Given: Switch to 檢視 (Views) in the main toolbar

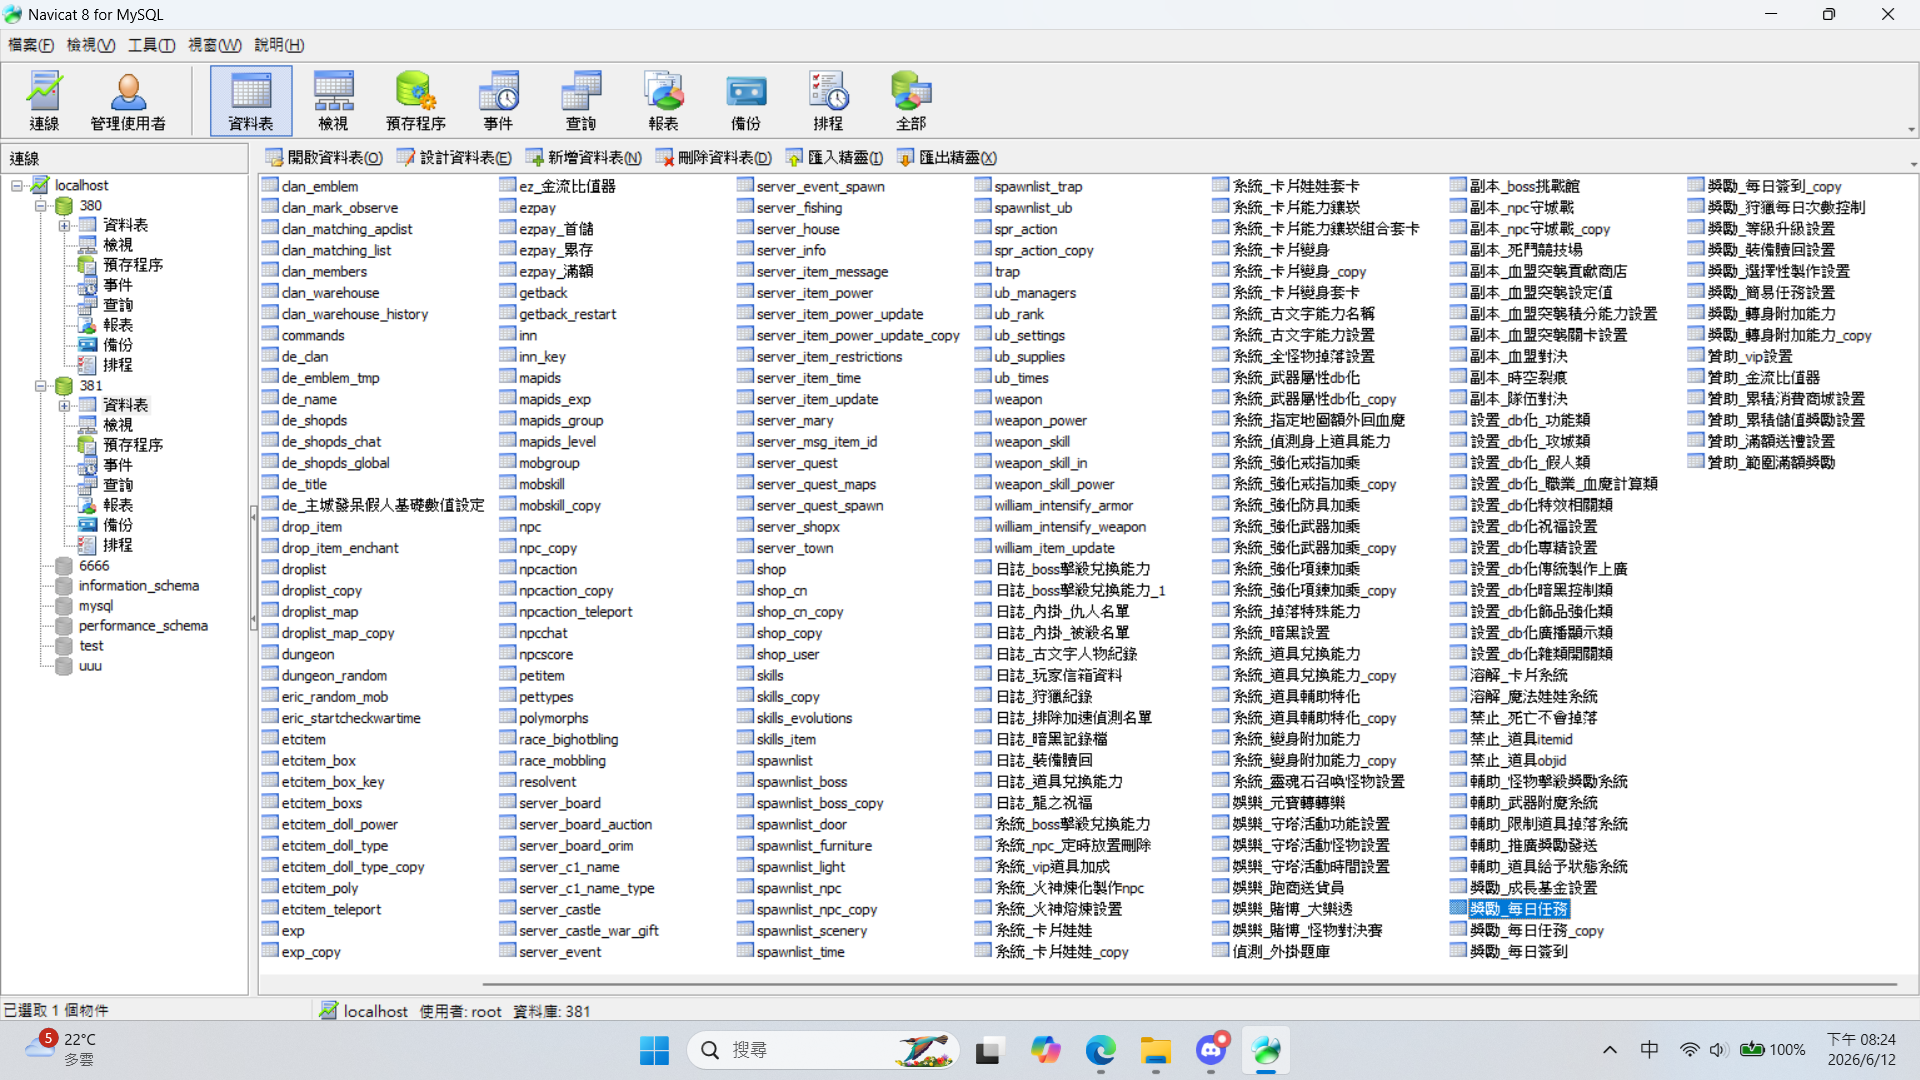Looking at the screenshot, I should [333, 101].
